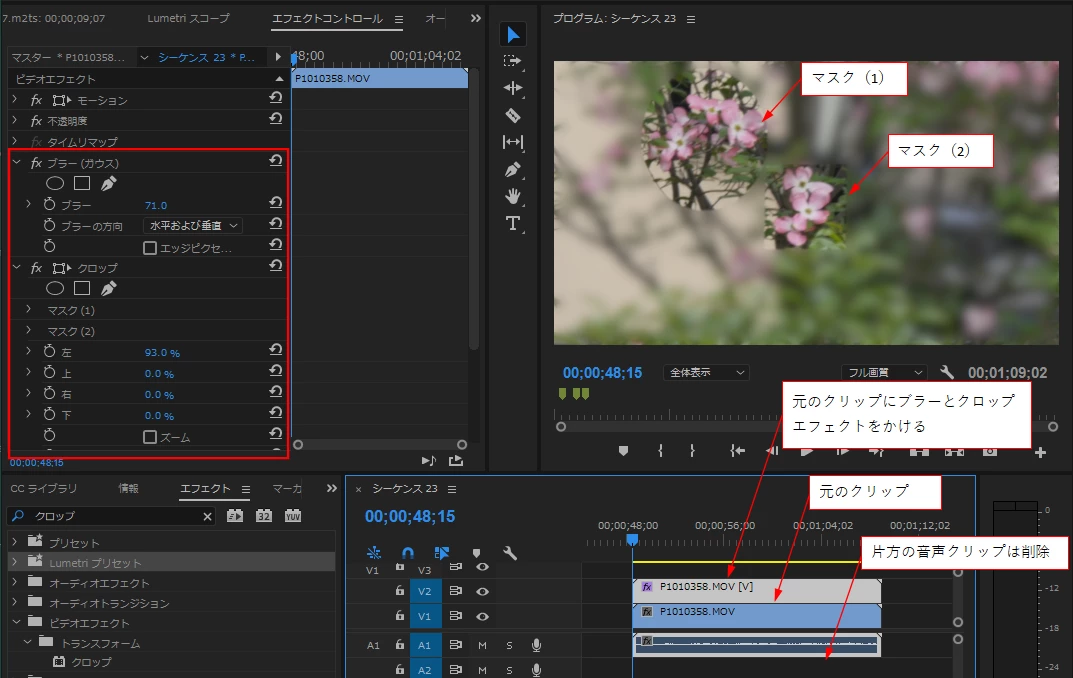Filter effects by 32-bit color badge
This screenshot has height=678, width=1073.
pyautogui.click(x=264, y=516)
